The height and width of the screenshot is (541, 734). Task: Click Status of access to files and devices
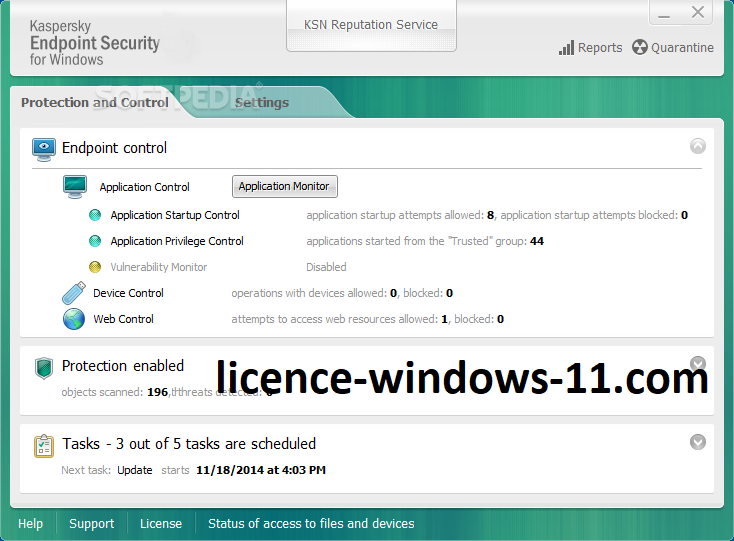(311, 524)
